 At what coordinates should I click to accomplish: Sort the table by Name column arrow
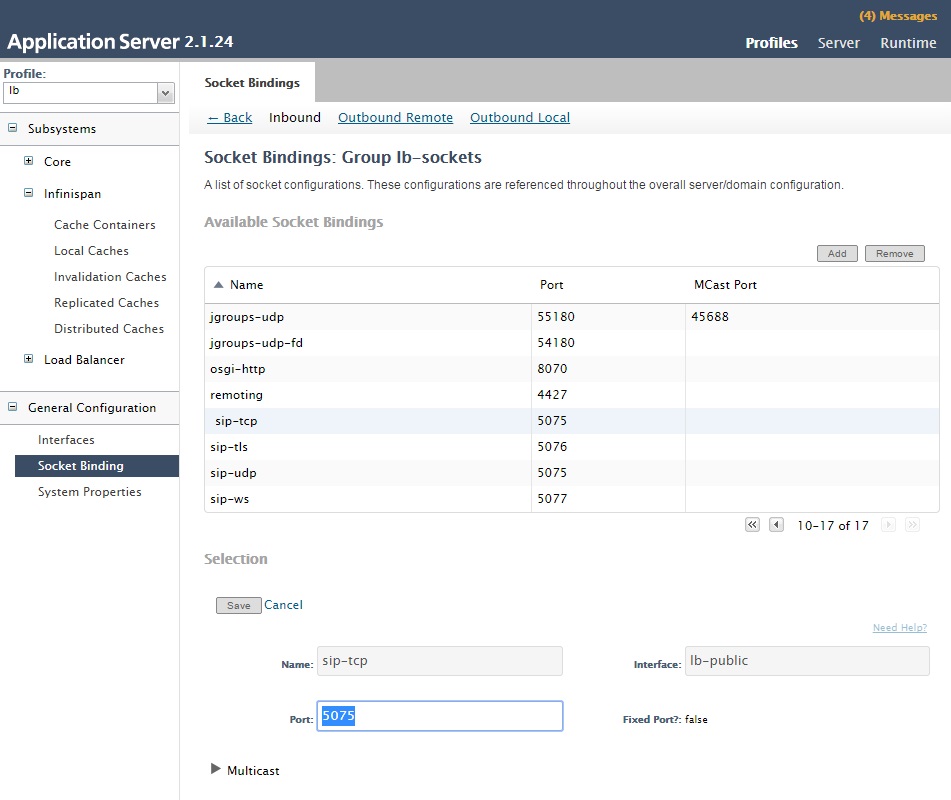(x=218, y=284)
